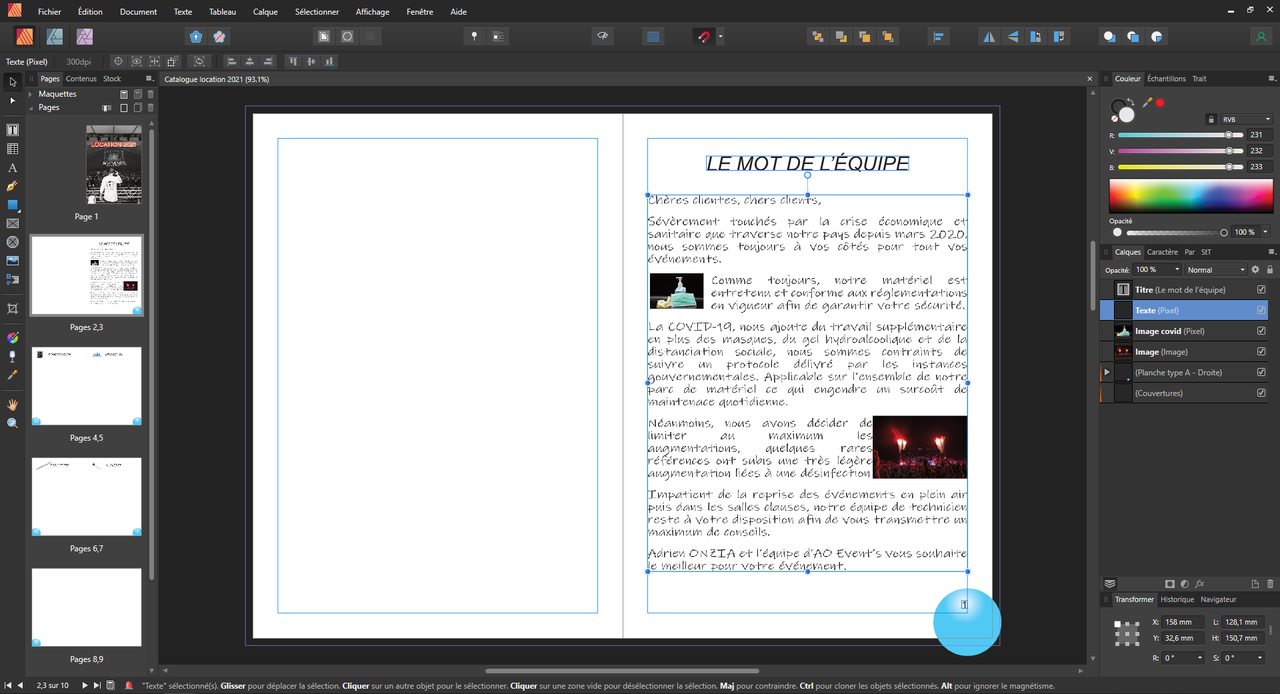
Task: Click the account profile icon
Action: point(1260,36)
